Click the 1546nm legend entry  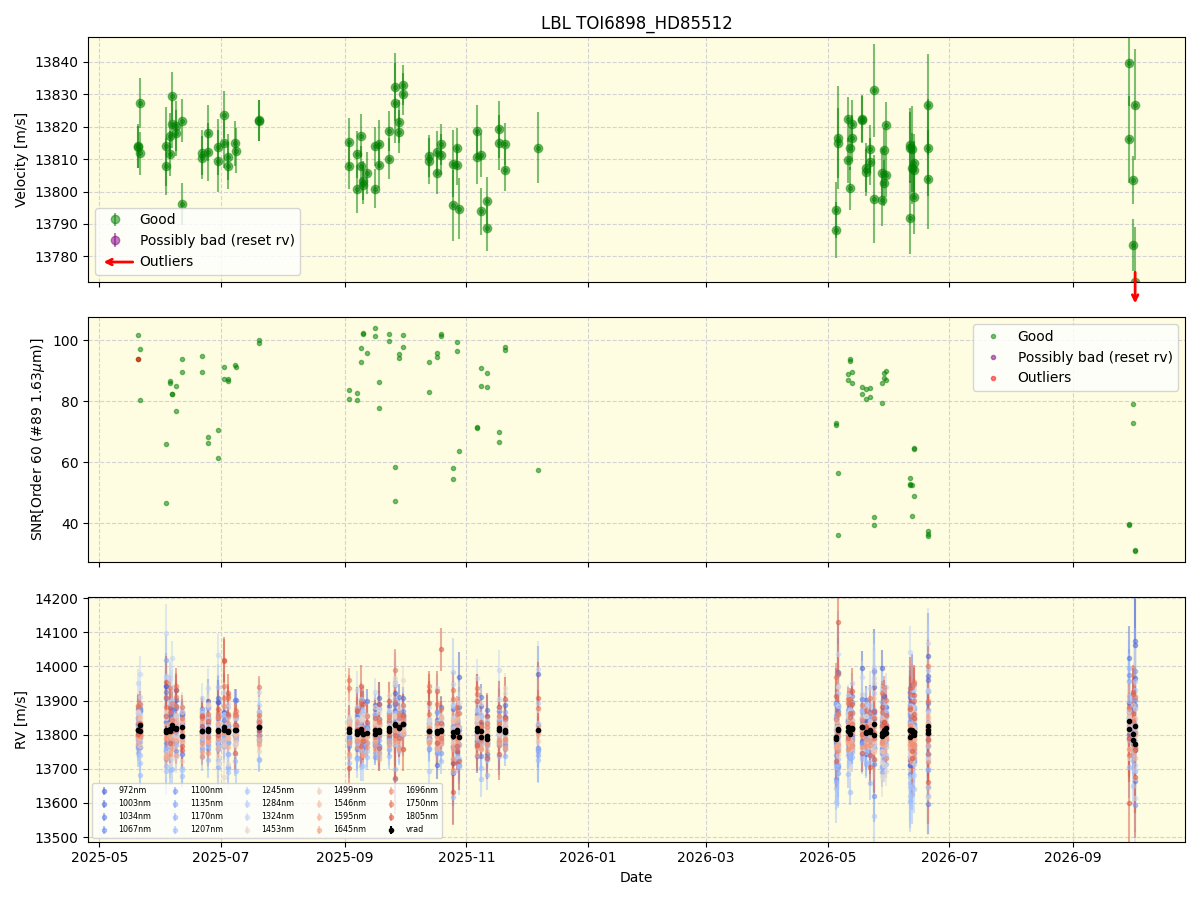tap(350, 803)
